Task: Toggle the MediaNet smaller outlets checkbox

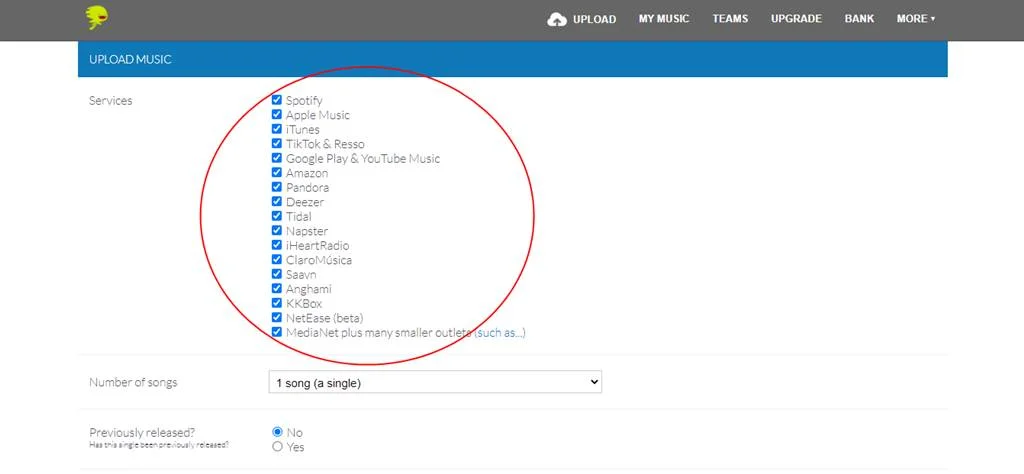Action: 277,332
